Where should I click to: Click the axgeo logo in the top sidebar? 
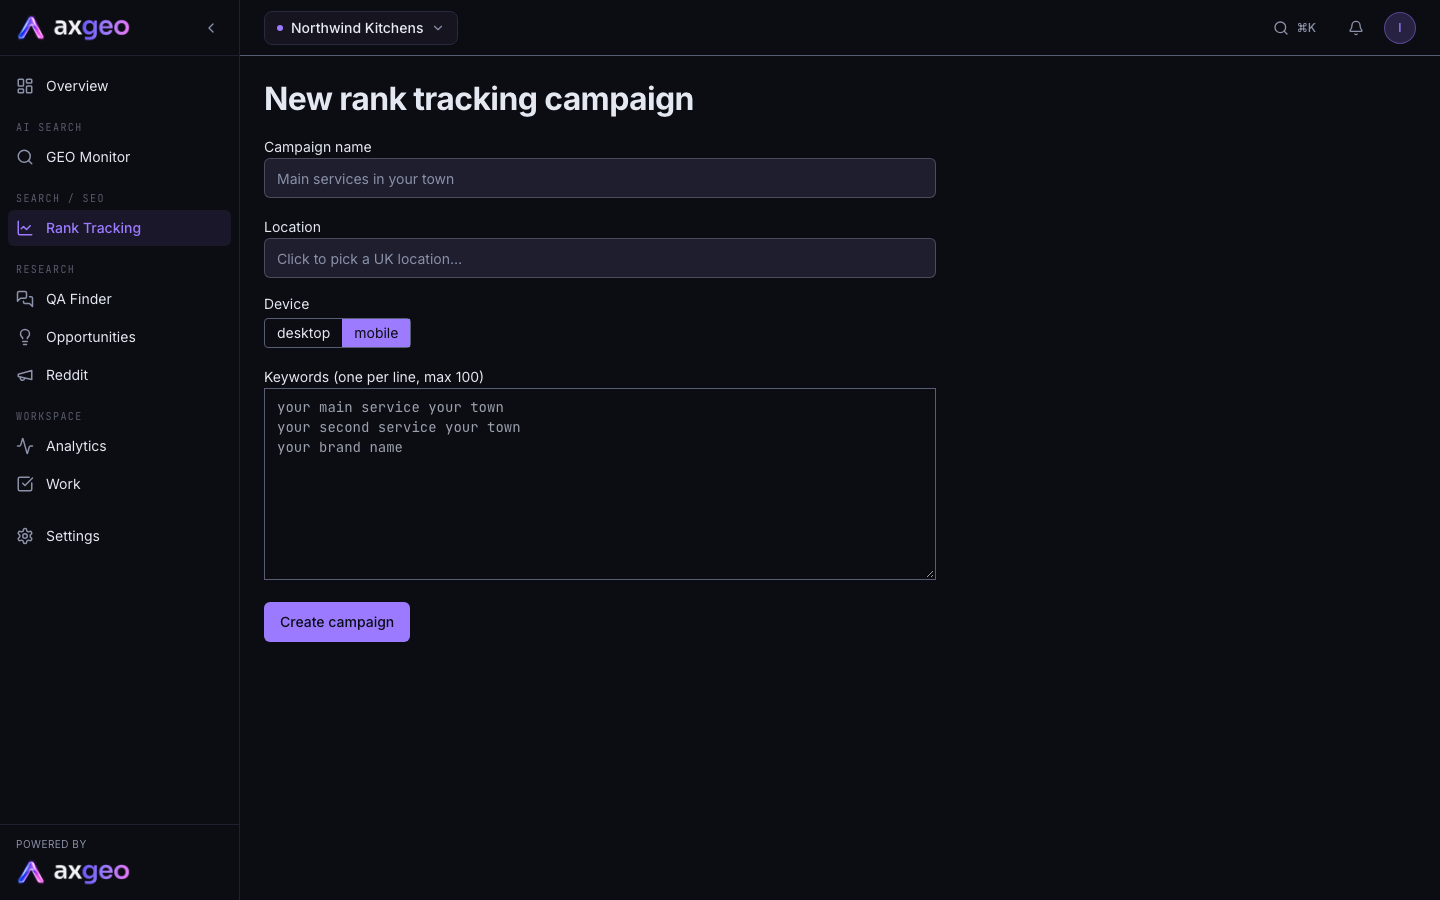pos(74,28)
